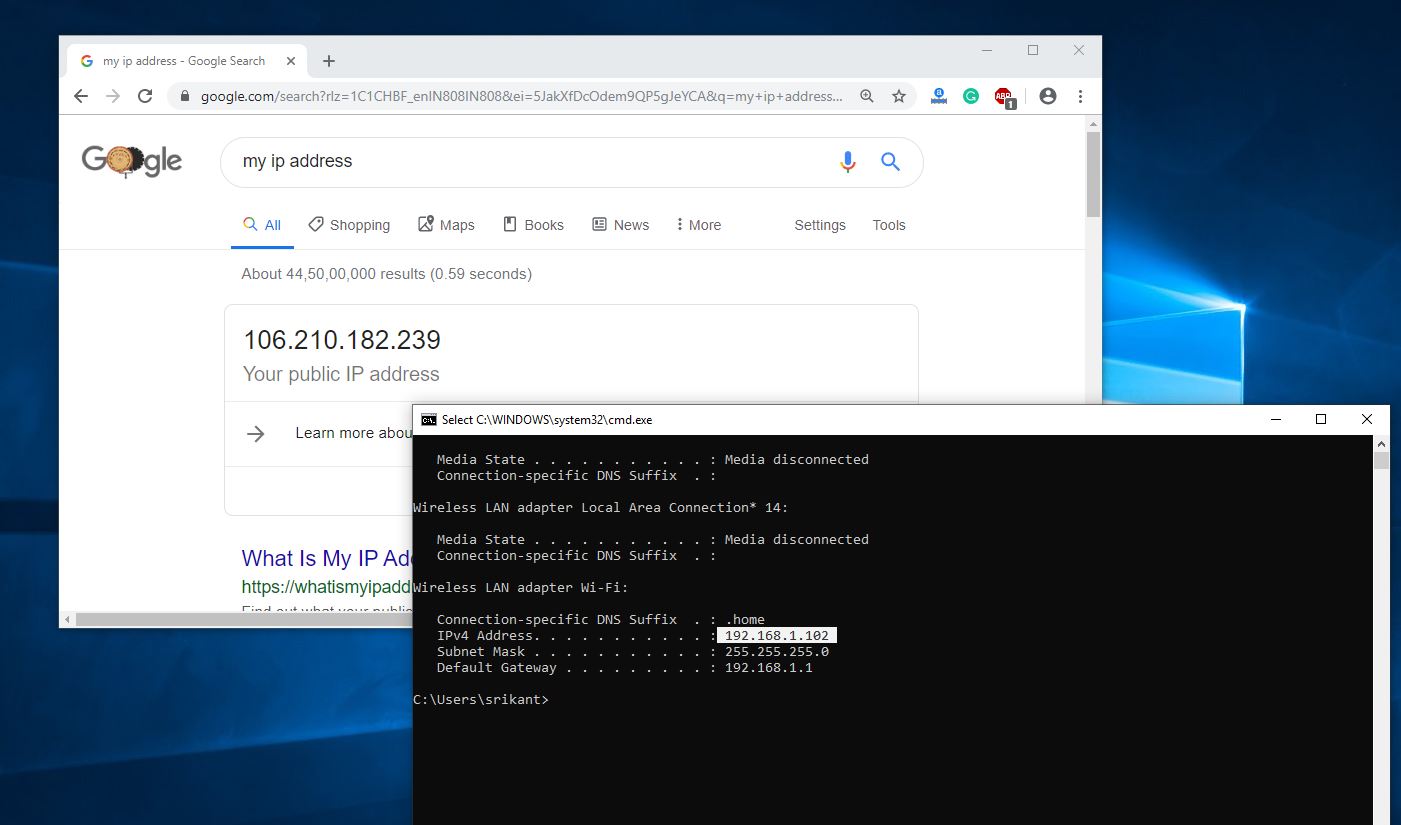1401x825 pixels.
Task: Click the padlock site info icon
Action: pos(185,97)
